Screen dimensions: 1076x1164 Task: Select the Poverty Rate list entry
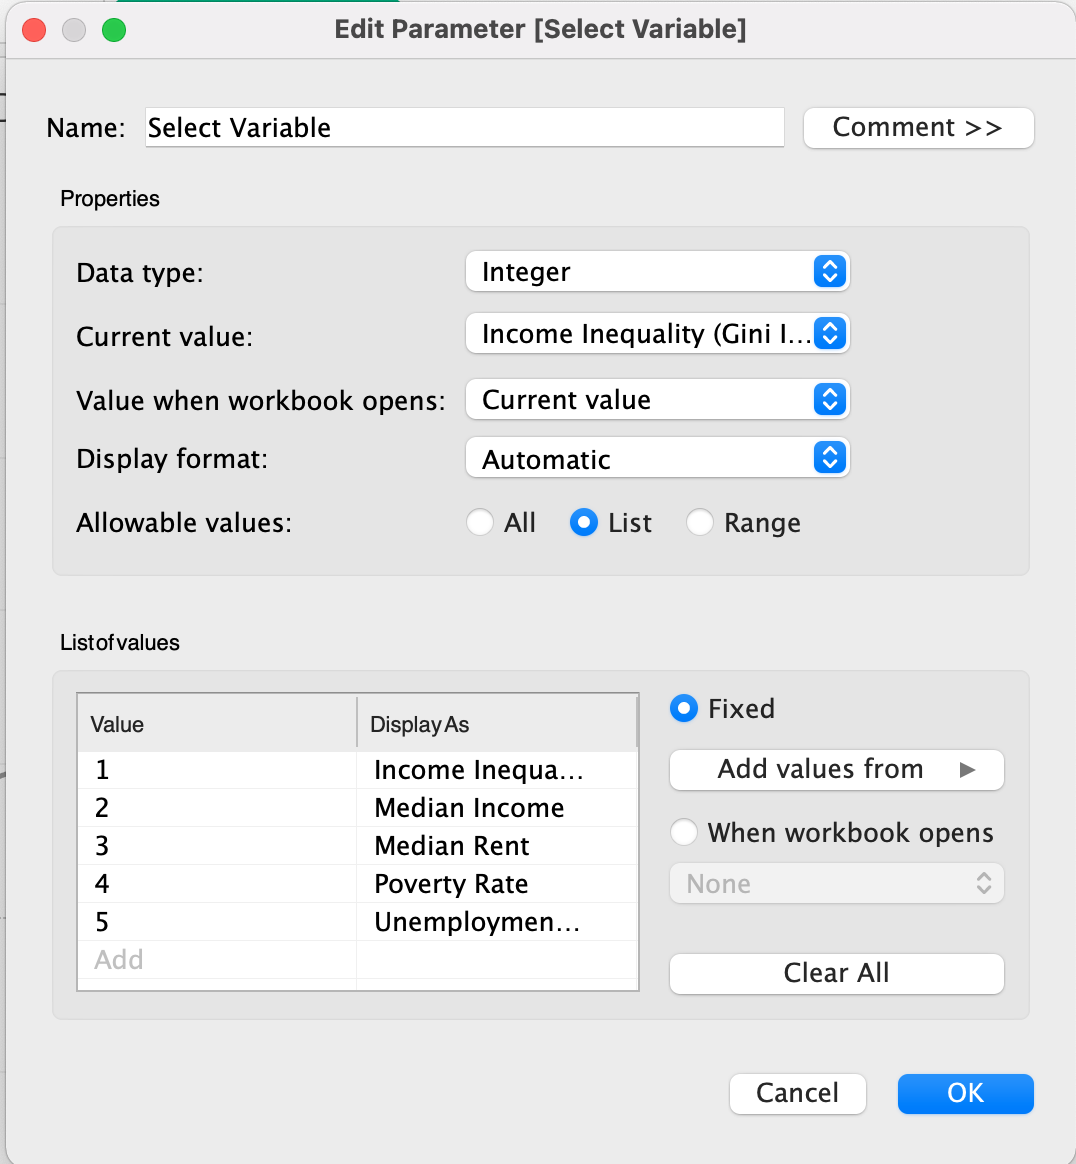click(x=450, y=883)
